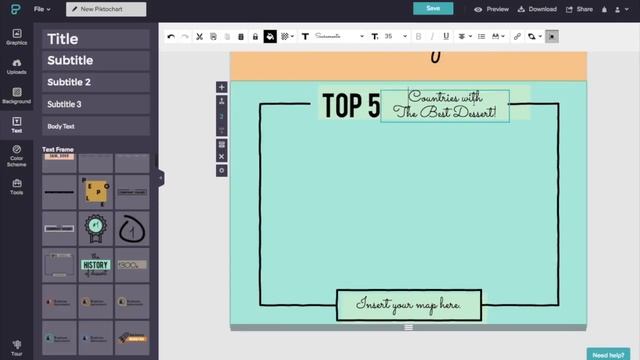Open the font size 35 dropdown
Image resolution: width=640 pixels, height=360 pixels.
pos(396,37)
